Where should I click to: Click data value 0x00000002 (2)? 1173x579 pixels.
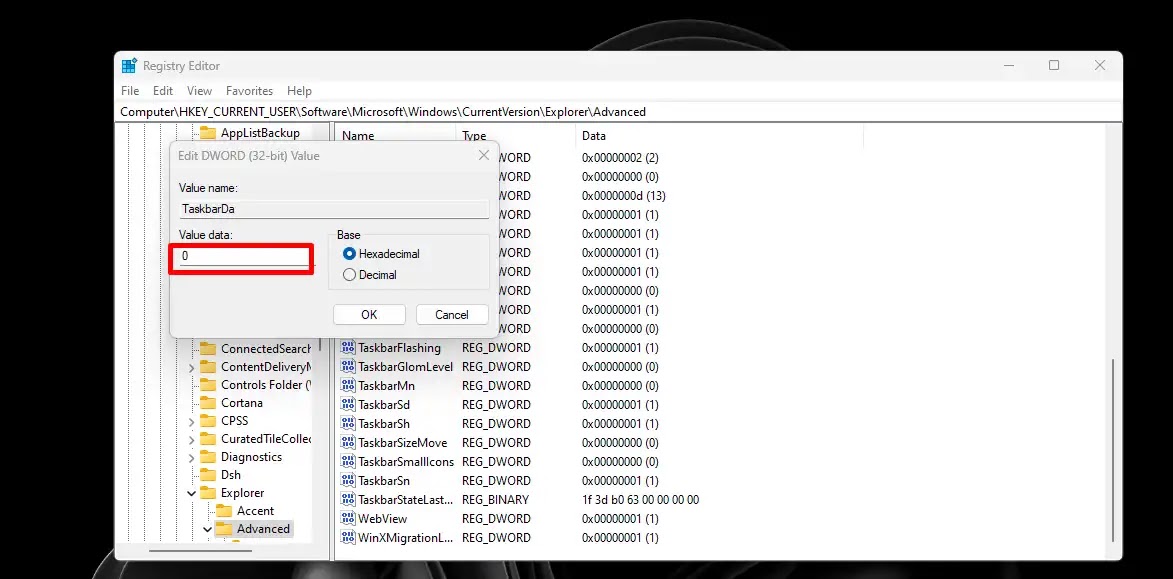point(620,158)
